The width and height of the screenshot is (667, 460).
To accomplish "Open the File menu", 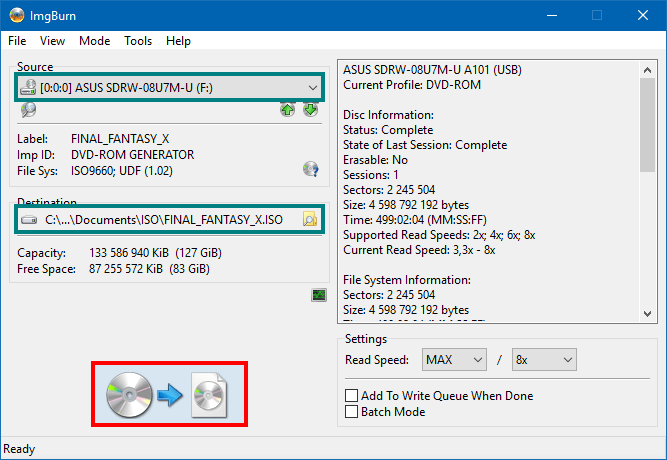I will (17, 41).
